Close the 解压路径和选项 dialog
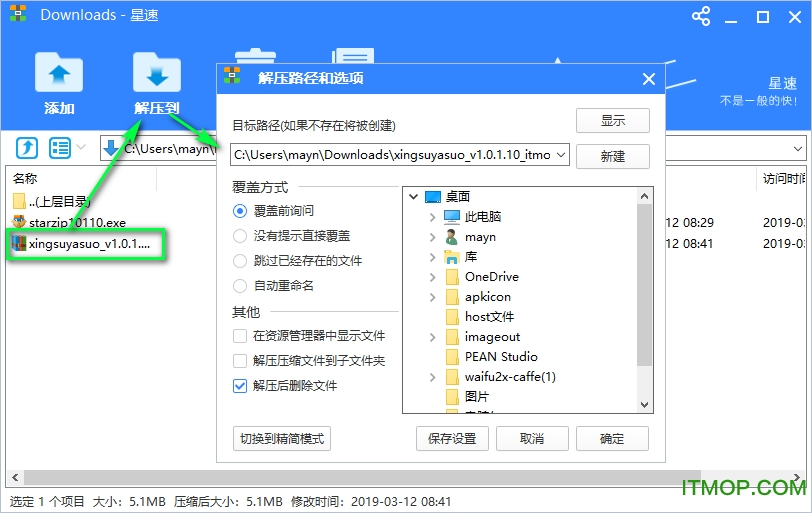Screen dimensions: 812x513 (x=649, y=79)
